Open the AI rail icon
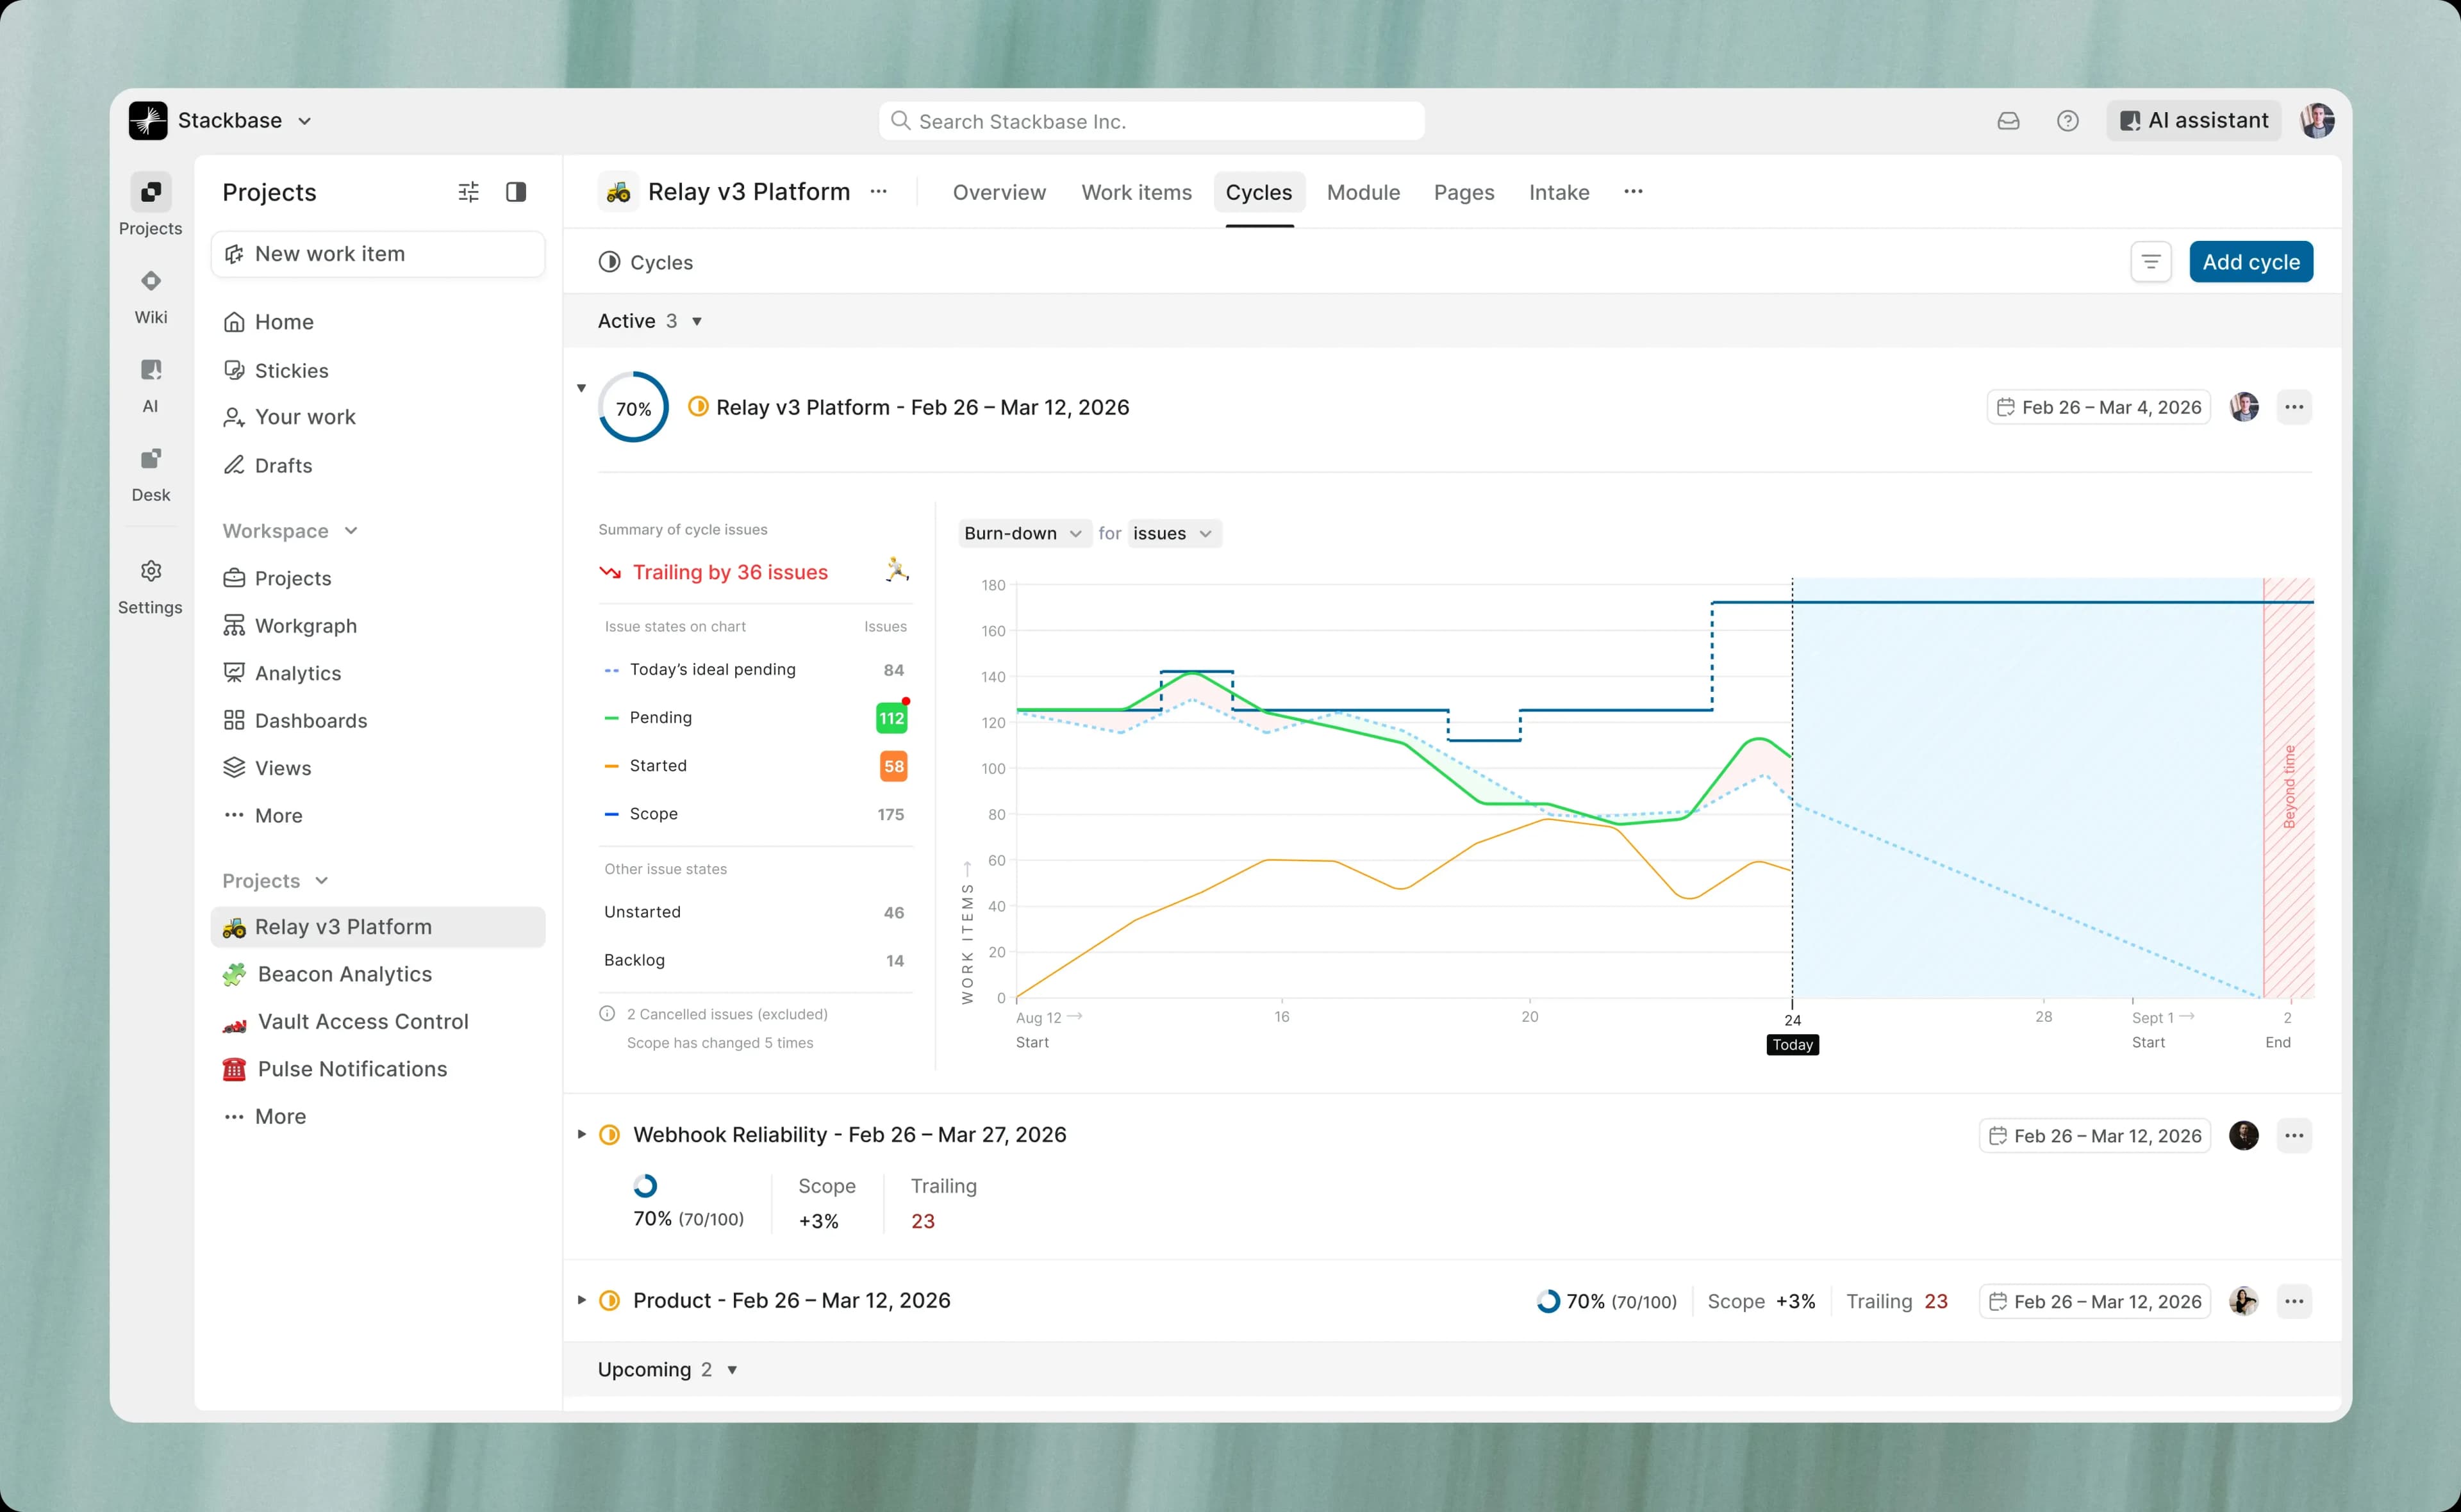 pos(151,369)
